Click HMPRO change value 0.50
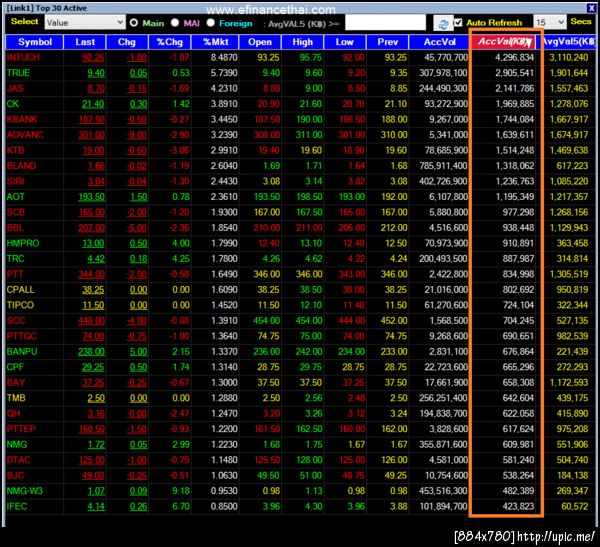 [x=138, y=243]
